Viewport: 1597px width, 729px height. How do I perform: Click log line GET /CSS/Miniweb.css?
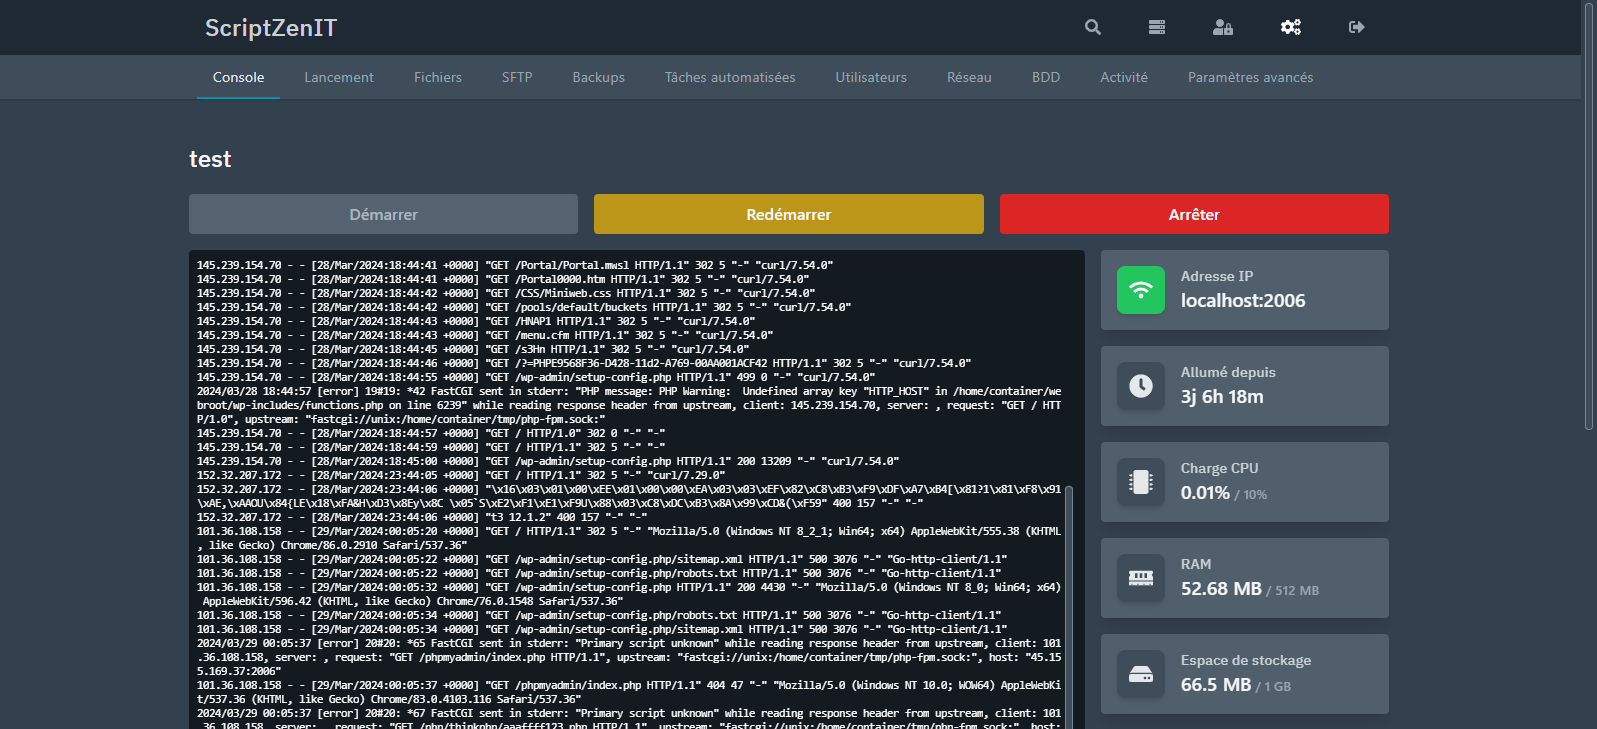point(506,293)
